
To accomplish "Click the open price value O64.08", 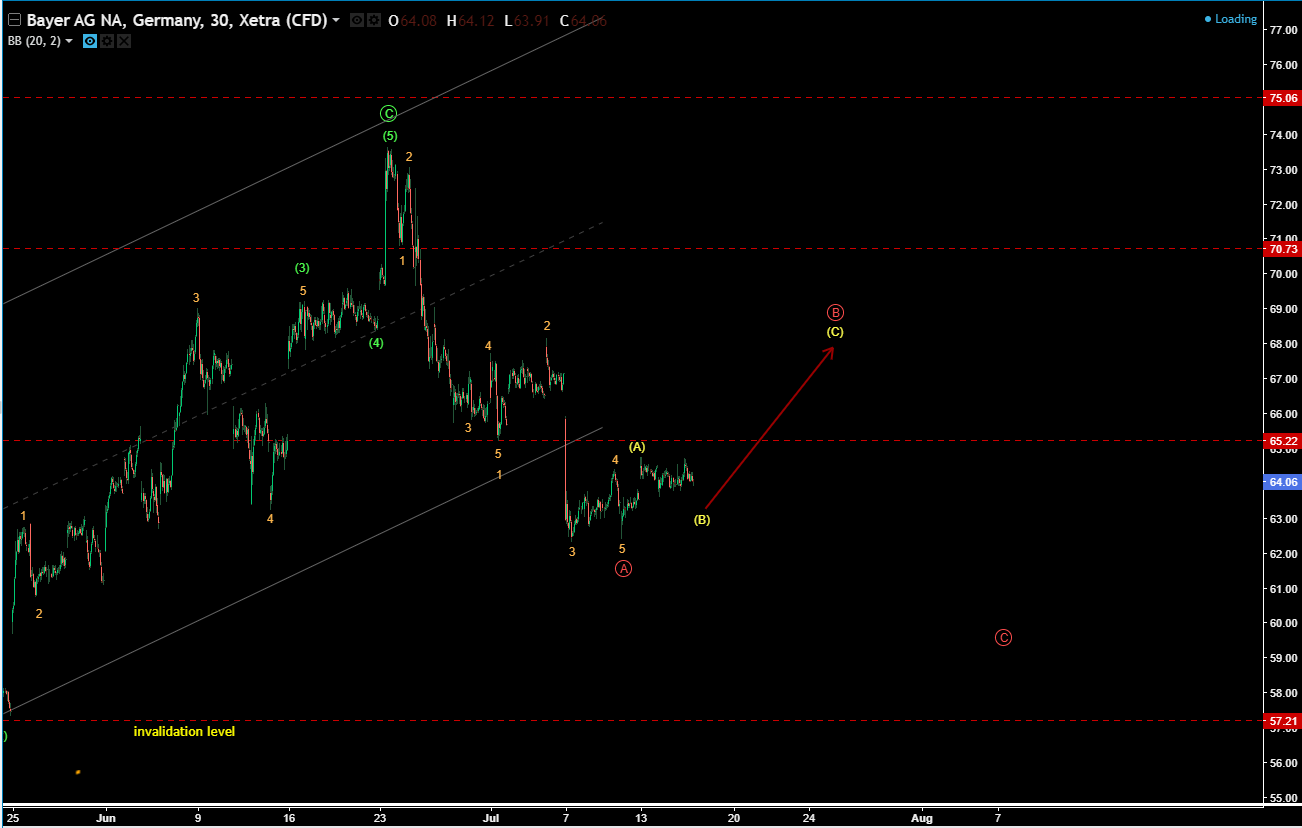I will pyautogui.click(x=413, y=21).
